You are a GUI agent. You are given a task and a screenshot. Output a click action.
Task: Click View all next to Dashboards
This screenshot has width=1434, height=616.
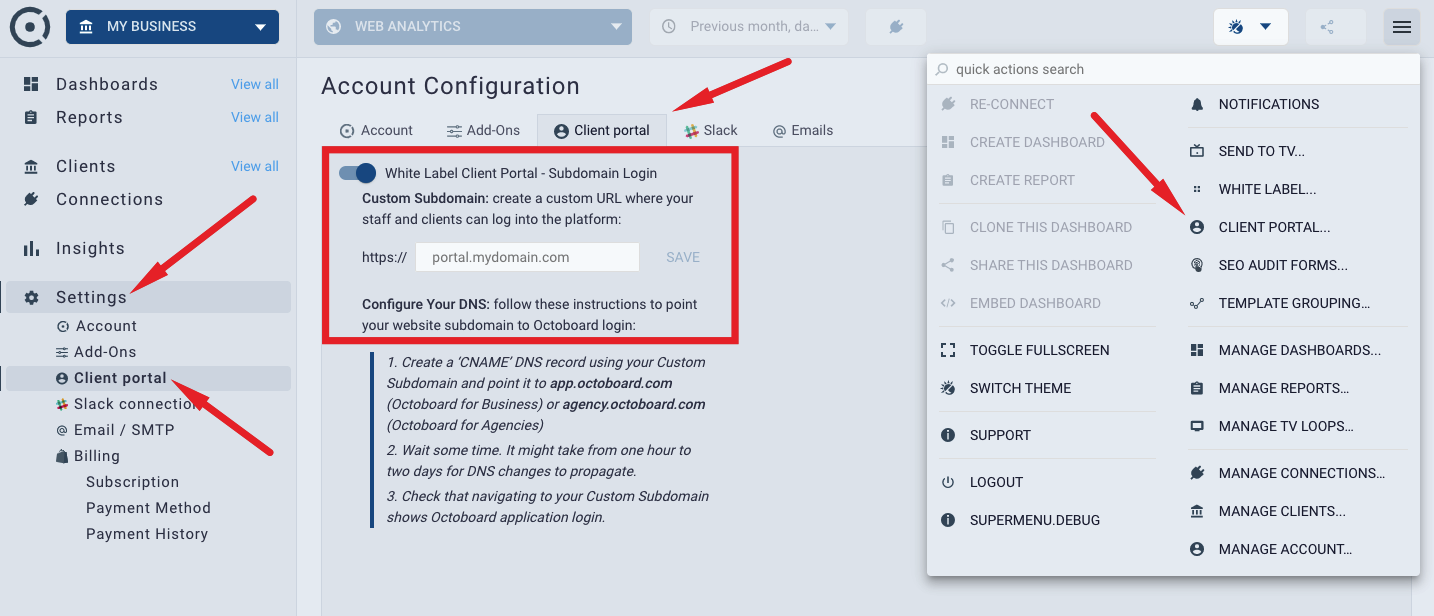[255, 84]
